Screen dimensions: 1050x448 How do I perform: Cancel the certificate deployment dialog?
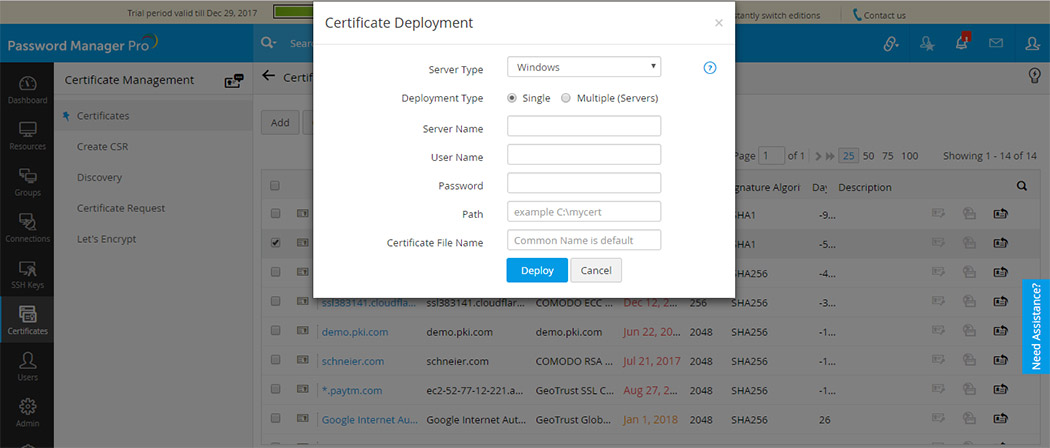tap(596, 270)
